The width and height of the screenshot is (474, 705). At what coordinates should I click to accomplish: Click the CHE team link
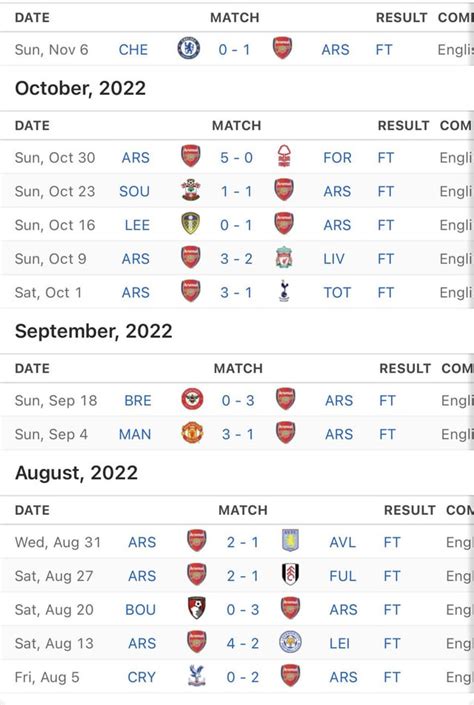(133, 49)
